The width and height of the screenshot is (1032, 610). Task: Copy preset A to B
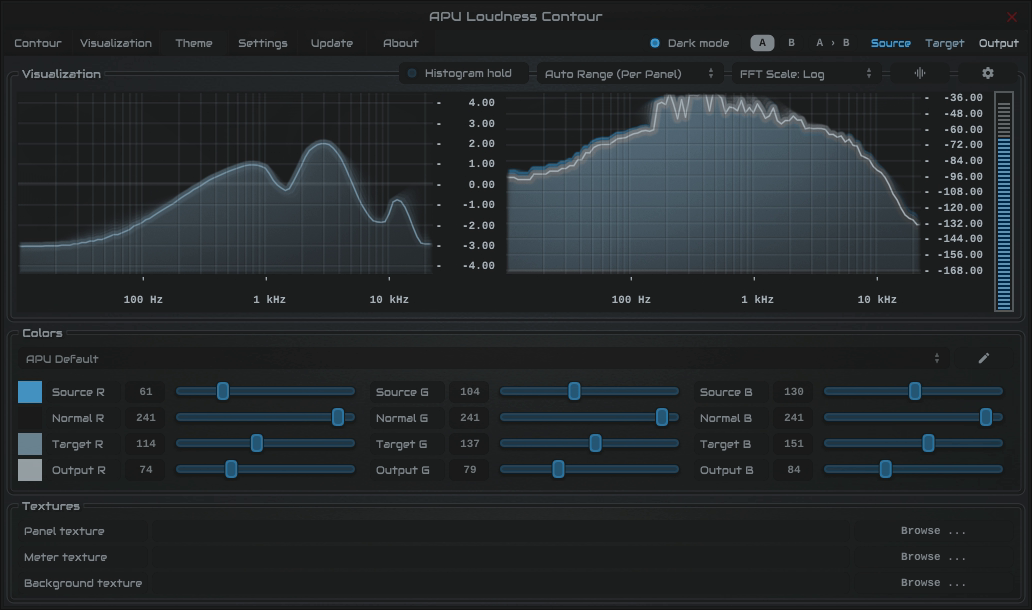[x=833, y=43]
